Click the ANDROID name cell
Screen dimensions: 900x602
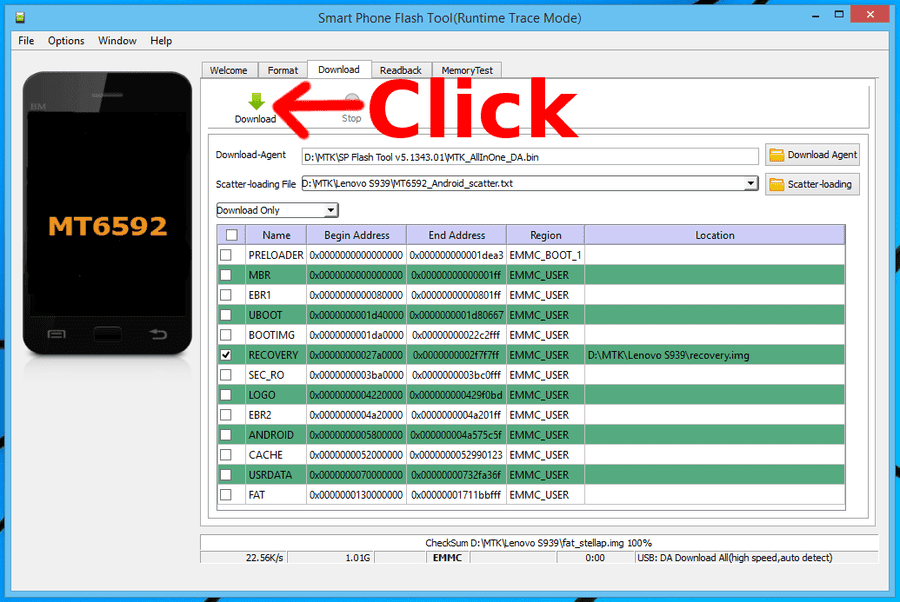276,435
